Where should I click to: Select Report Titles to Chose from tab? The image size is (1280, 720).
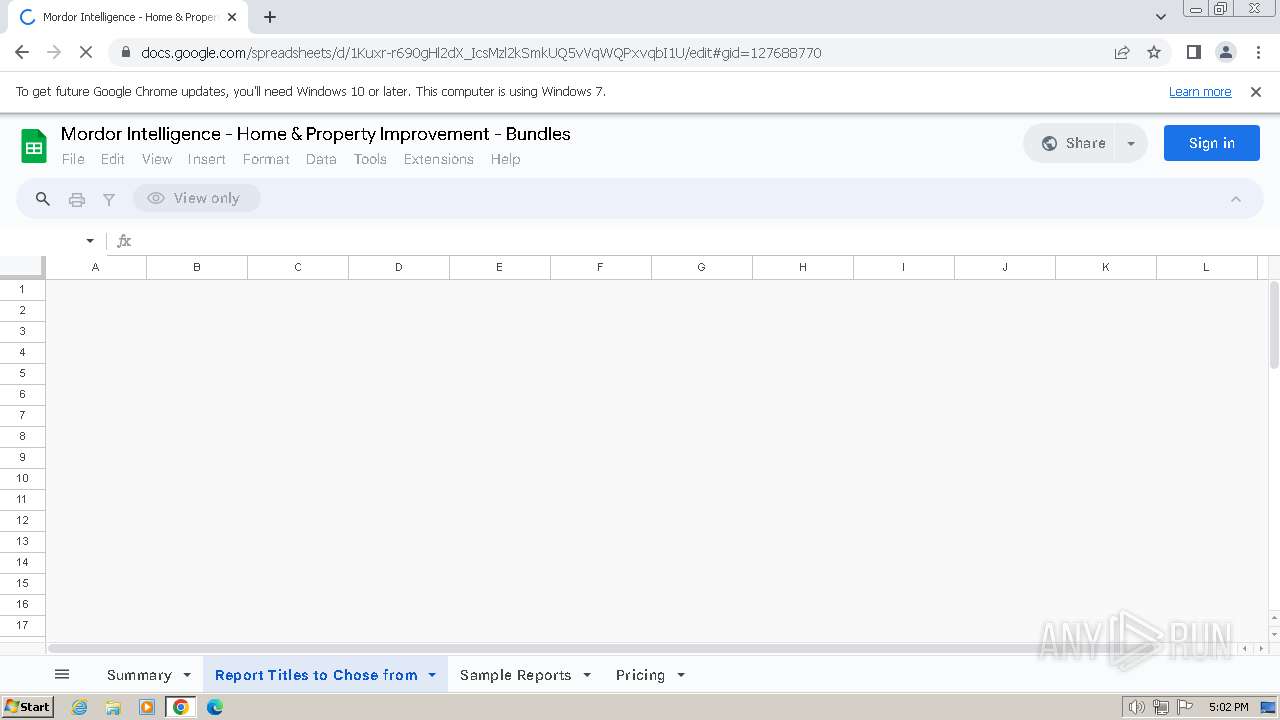(x=316, y=675)
